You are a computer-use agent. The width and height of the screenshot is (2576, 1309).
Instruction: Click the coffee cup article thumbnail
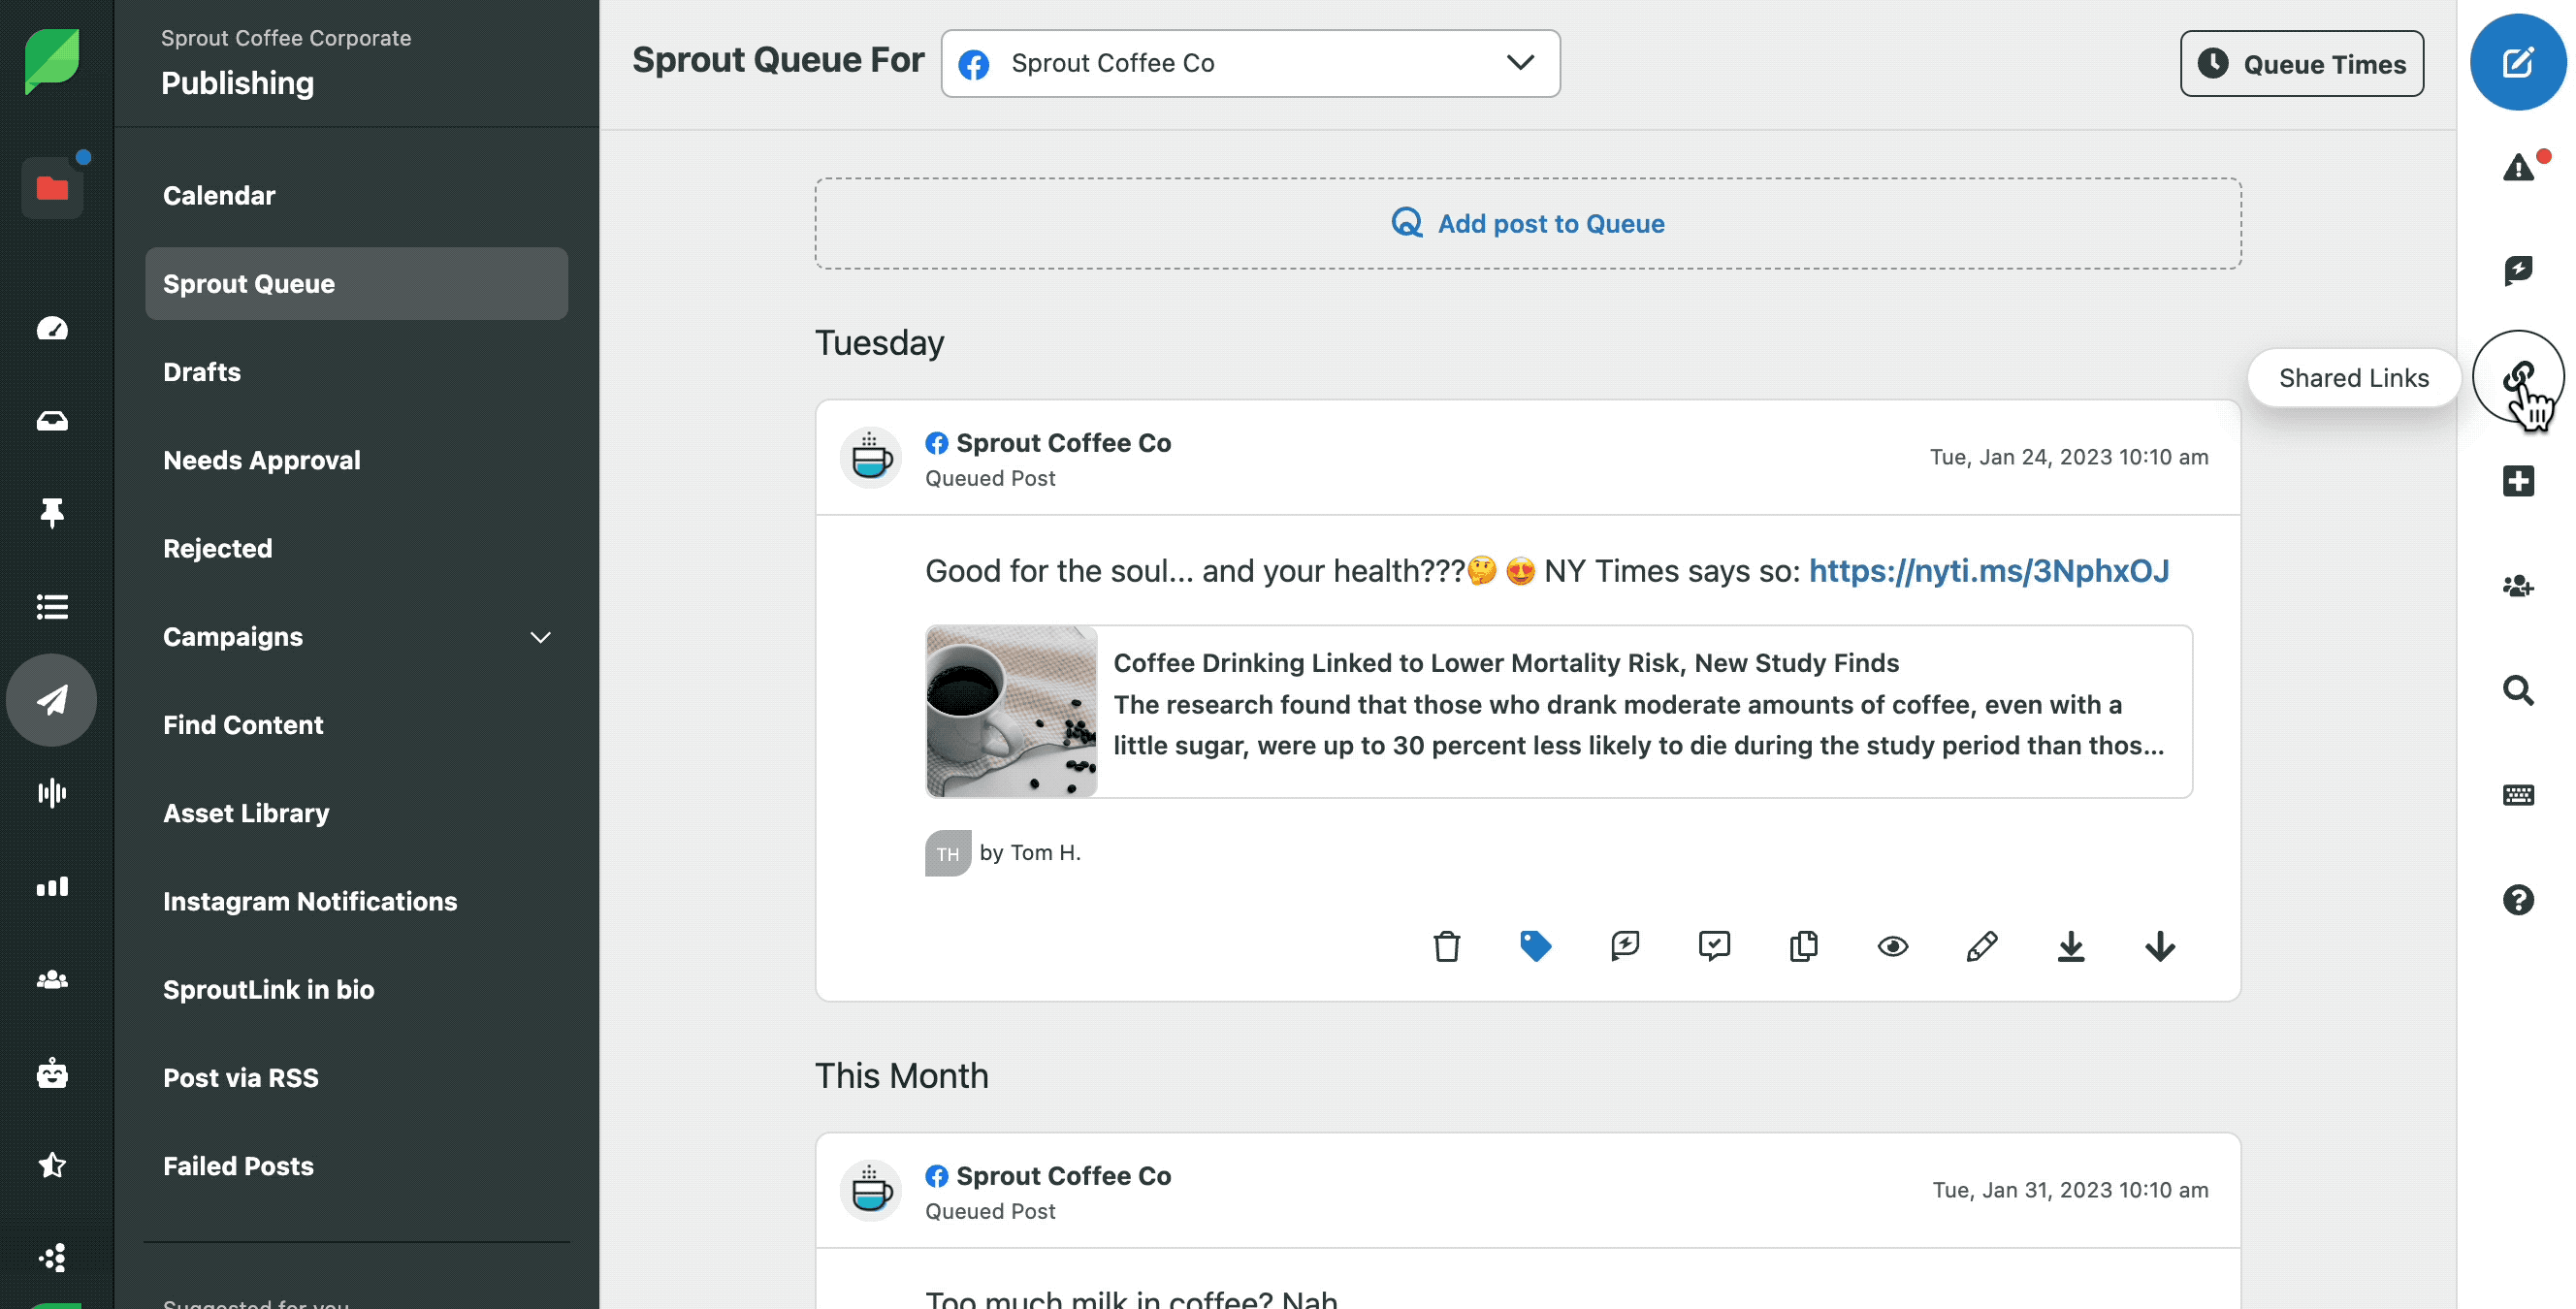tap(1011, 711)
